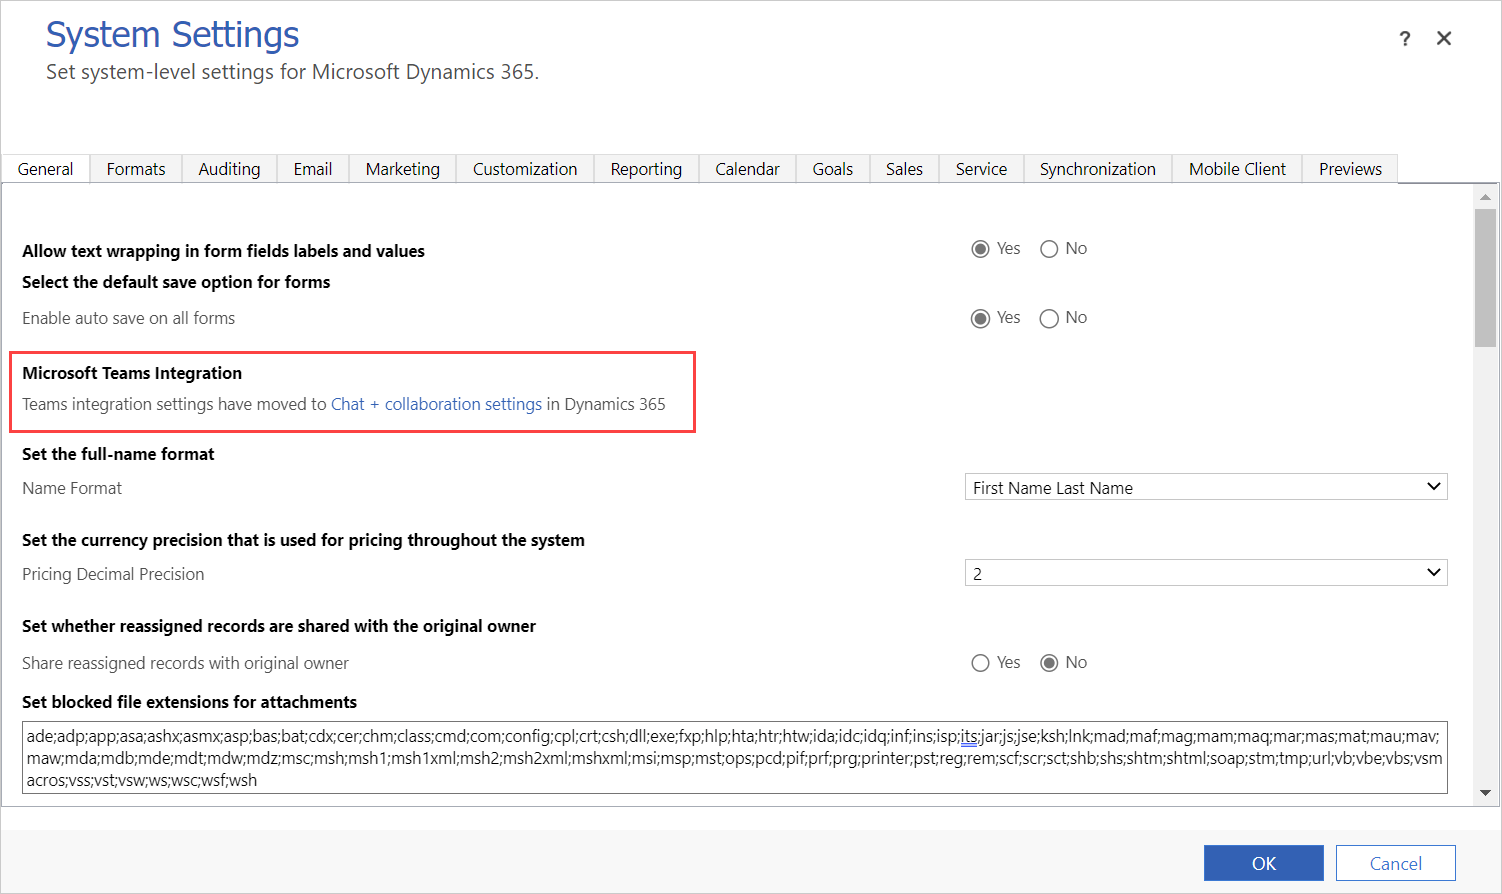The height and width of the screenshot is (894, 1502).
Task: Click the scrollbar up arrow
Action: (1485, 197)
